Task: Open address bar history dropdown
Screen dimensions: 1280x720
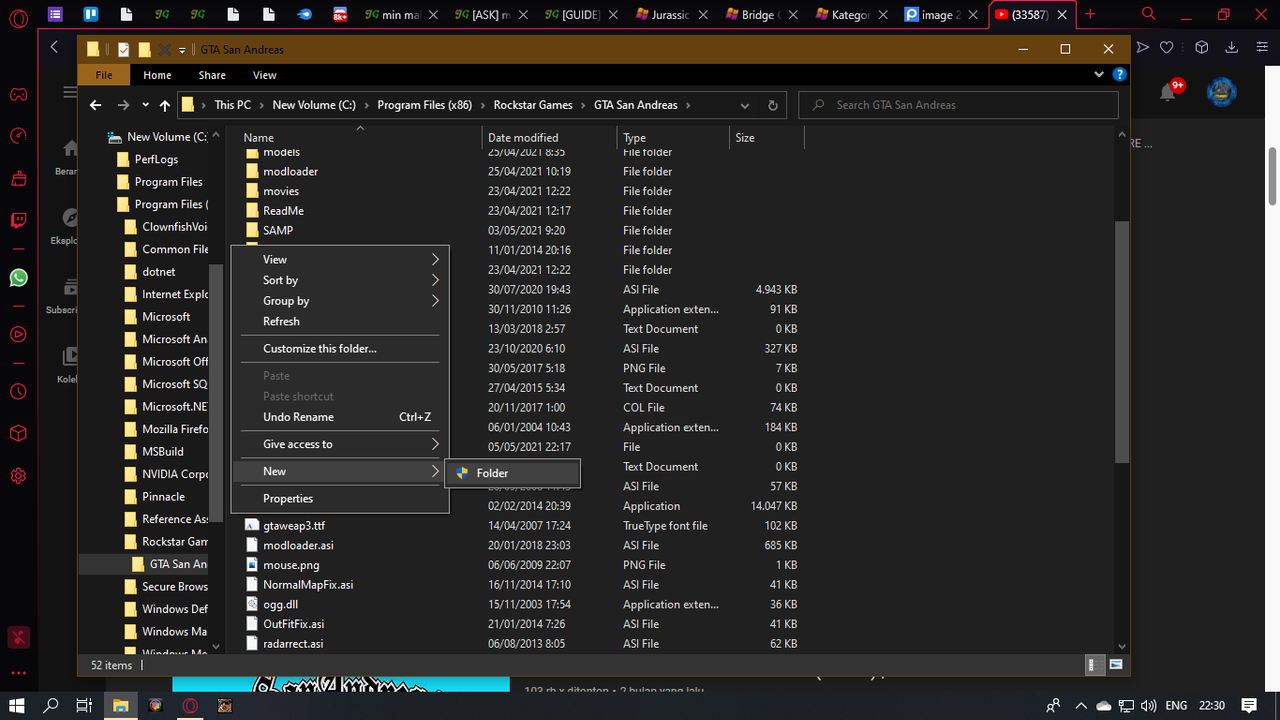Action: click(745, 105)
